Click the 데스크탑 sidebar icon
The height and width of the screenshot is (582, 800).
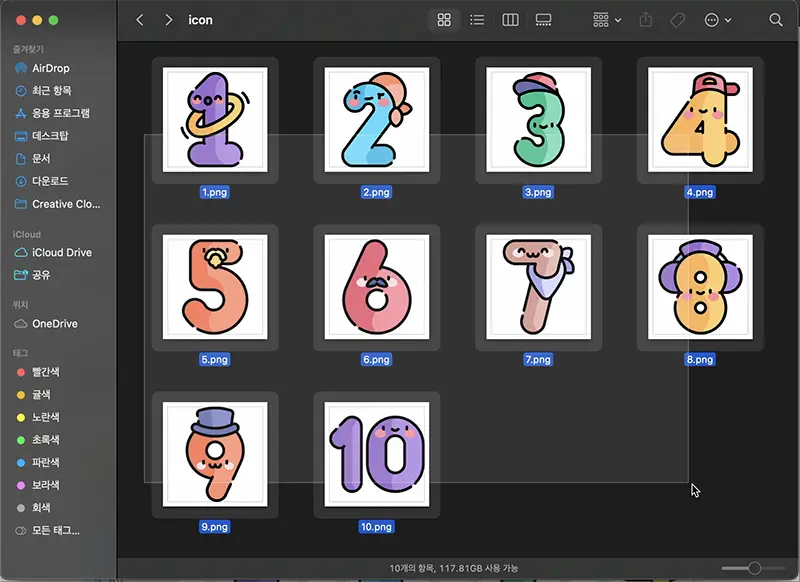tap(21, 136)
